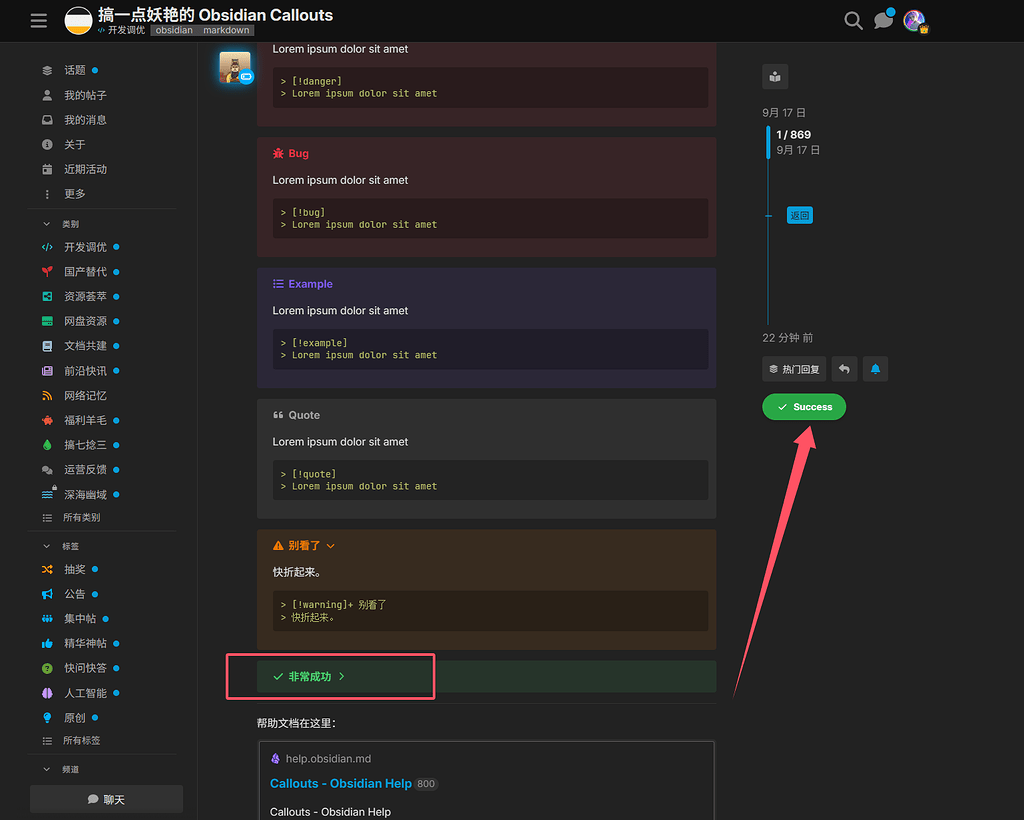Click the 网络记忆 RSS icon
1024x820 pixels.
(x=47, y=396)
